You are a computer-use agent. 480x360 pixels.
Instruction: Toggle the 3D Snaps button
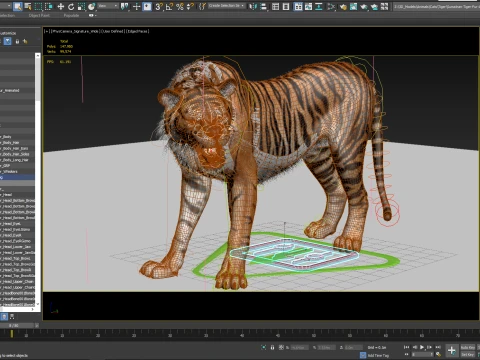(x=159, y=6)
